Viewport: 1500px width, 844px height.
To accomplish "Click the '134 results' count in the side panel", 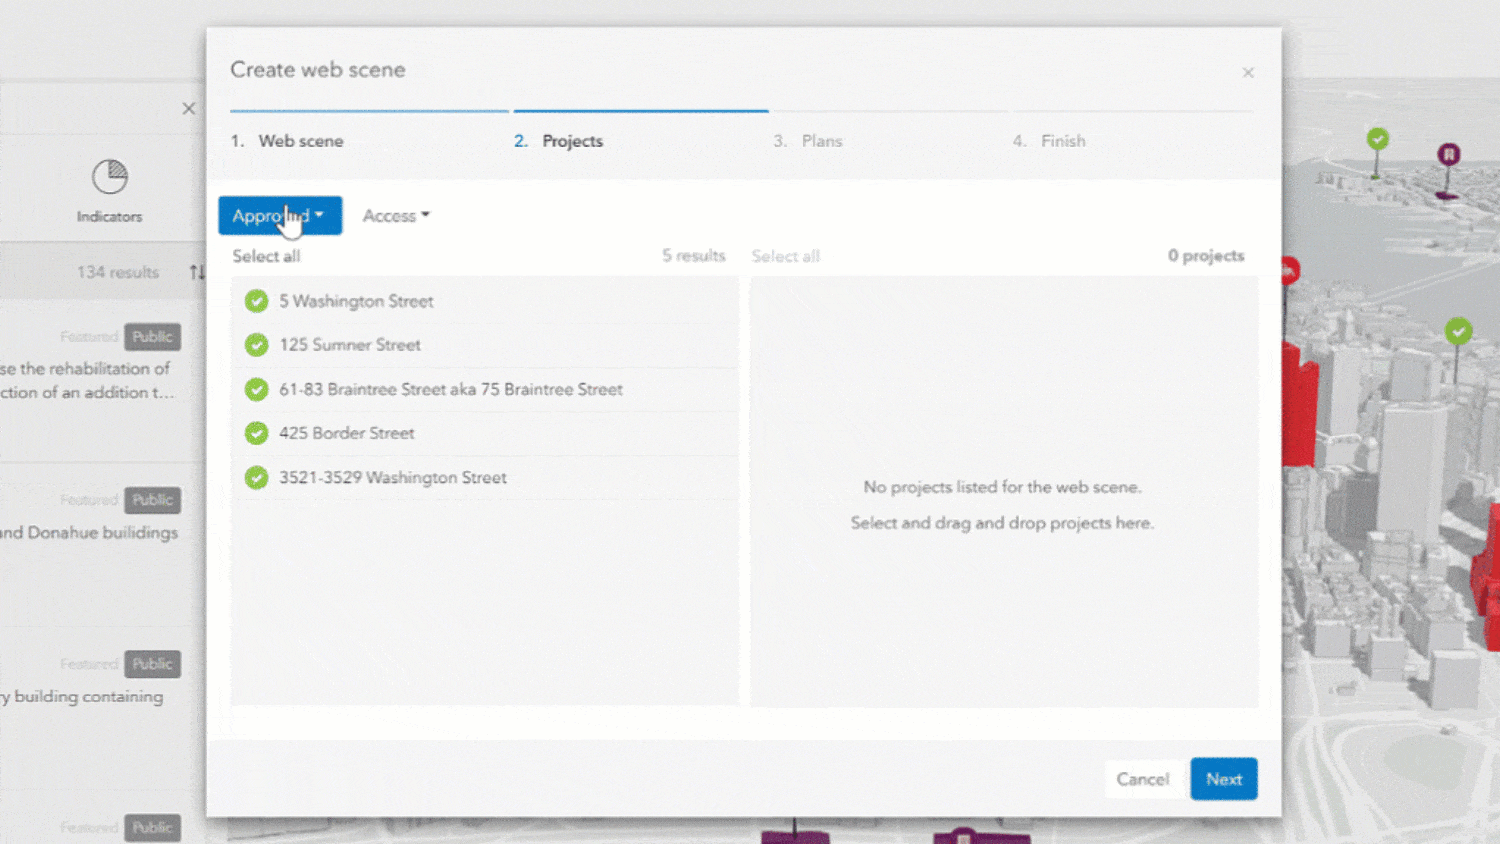I will [x=118, y=272].
